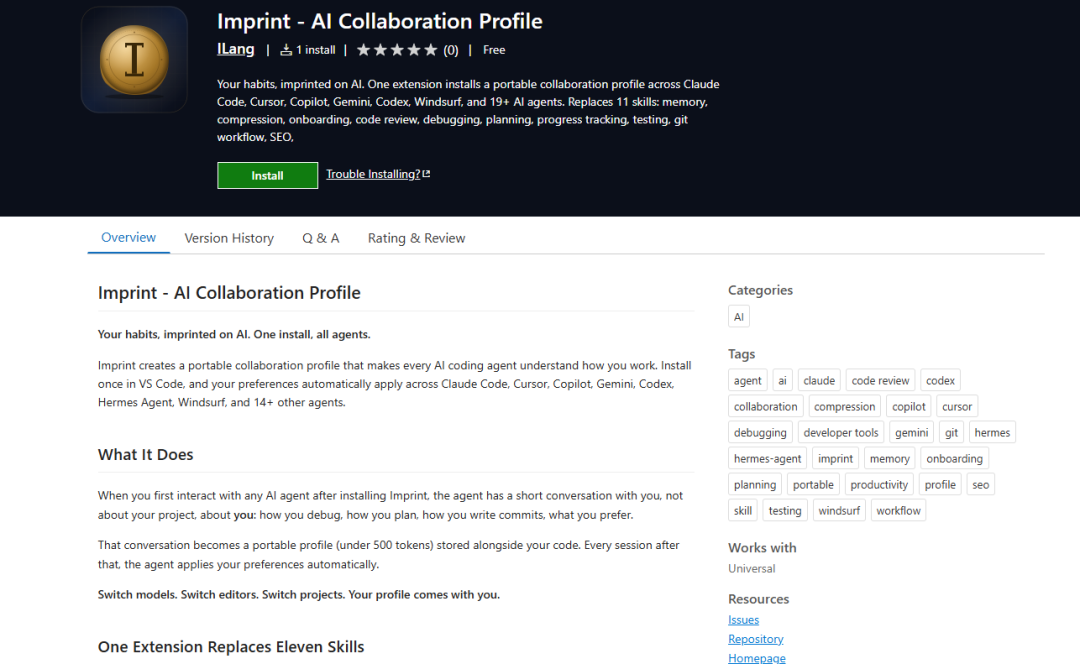Click the developer tools tag
This screenshot has height=664, width=1080.
[x=841, y=433]
